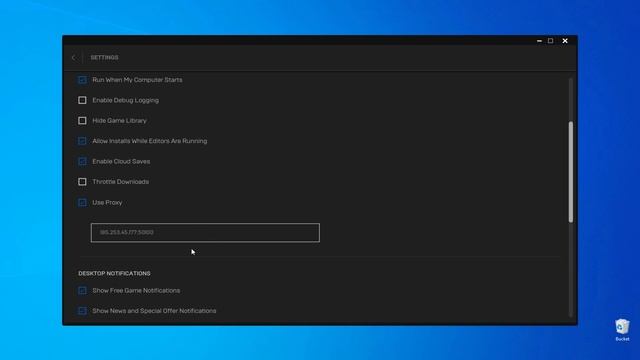Disable the Enable Cloud Saves checkbox

tap(82, 161)
